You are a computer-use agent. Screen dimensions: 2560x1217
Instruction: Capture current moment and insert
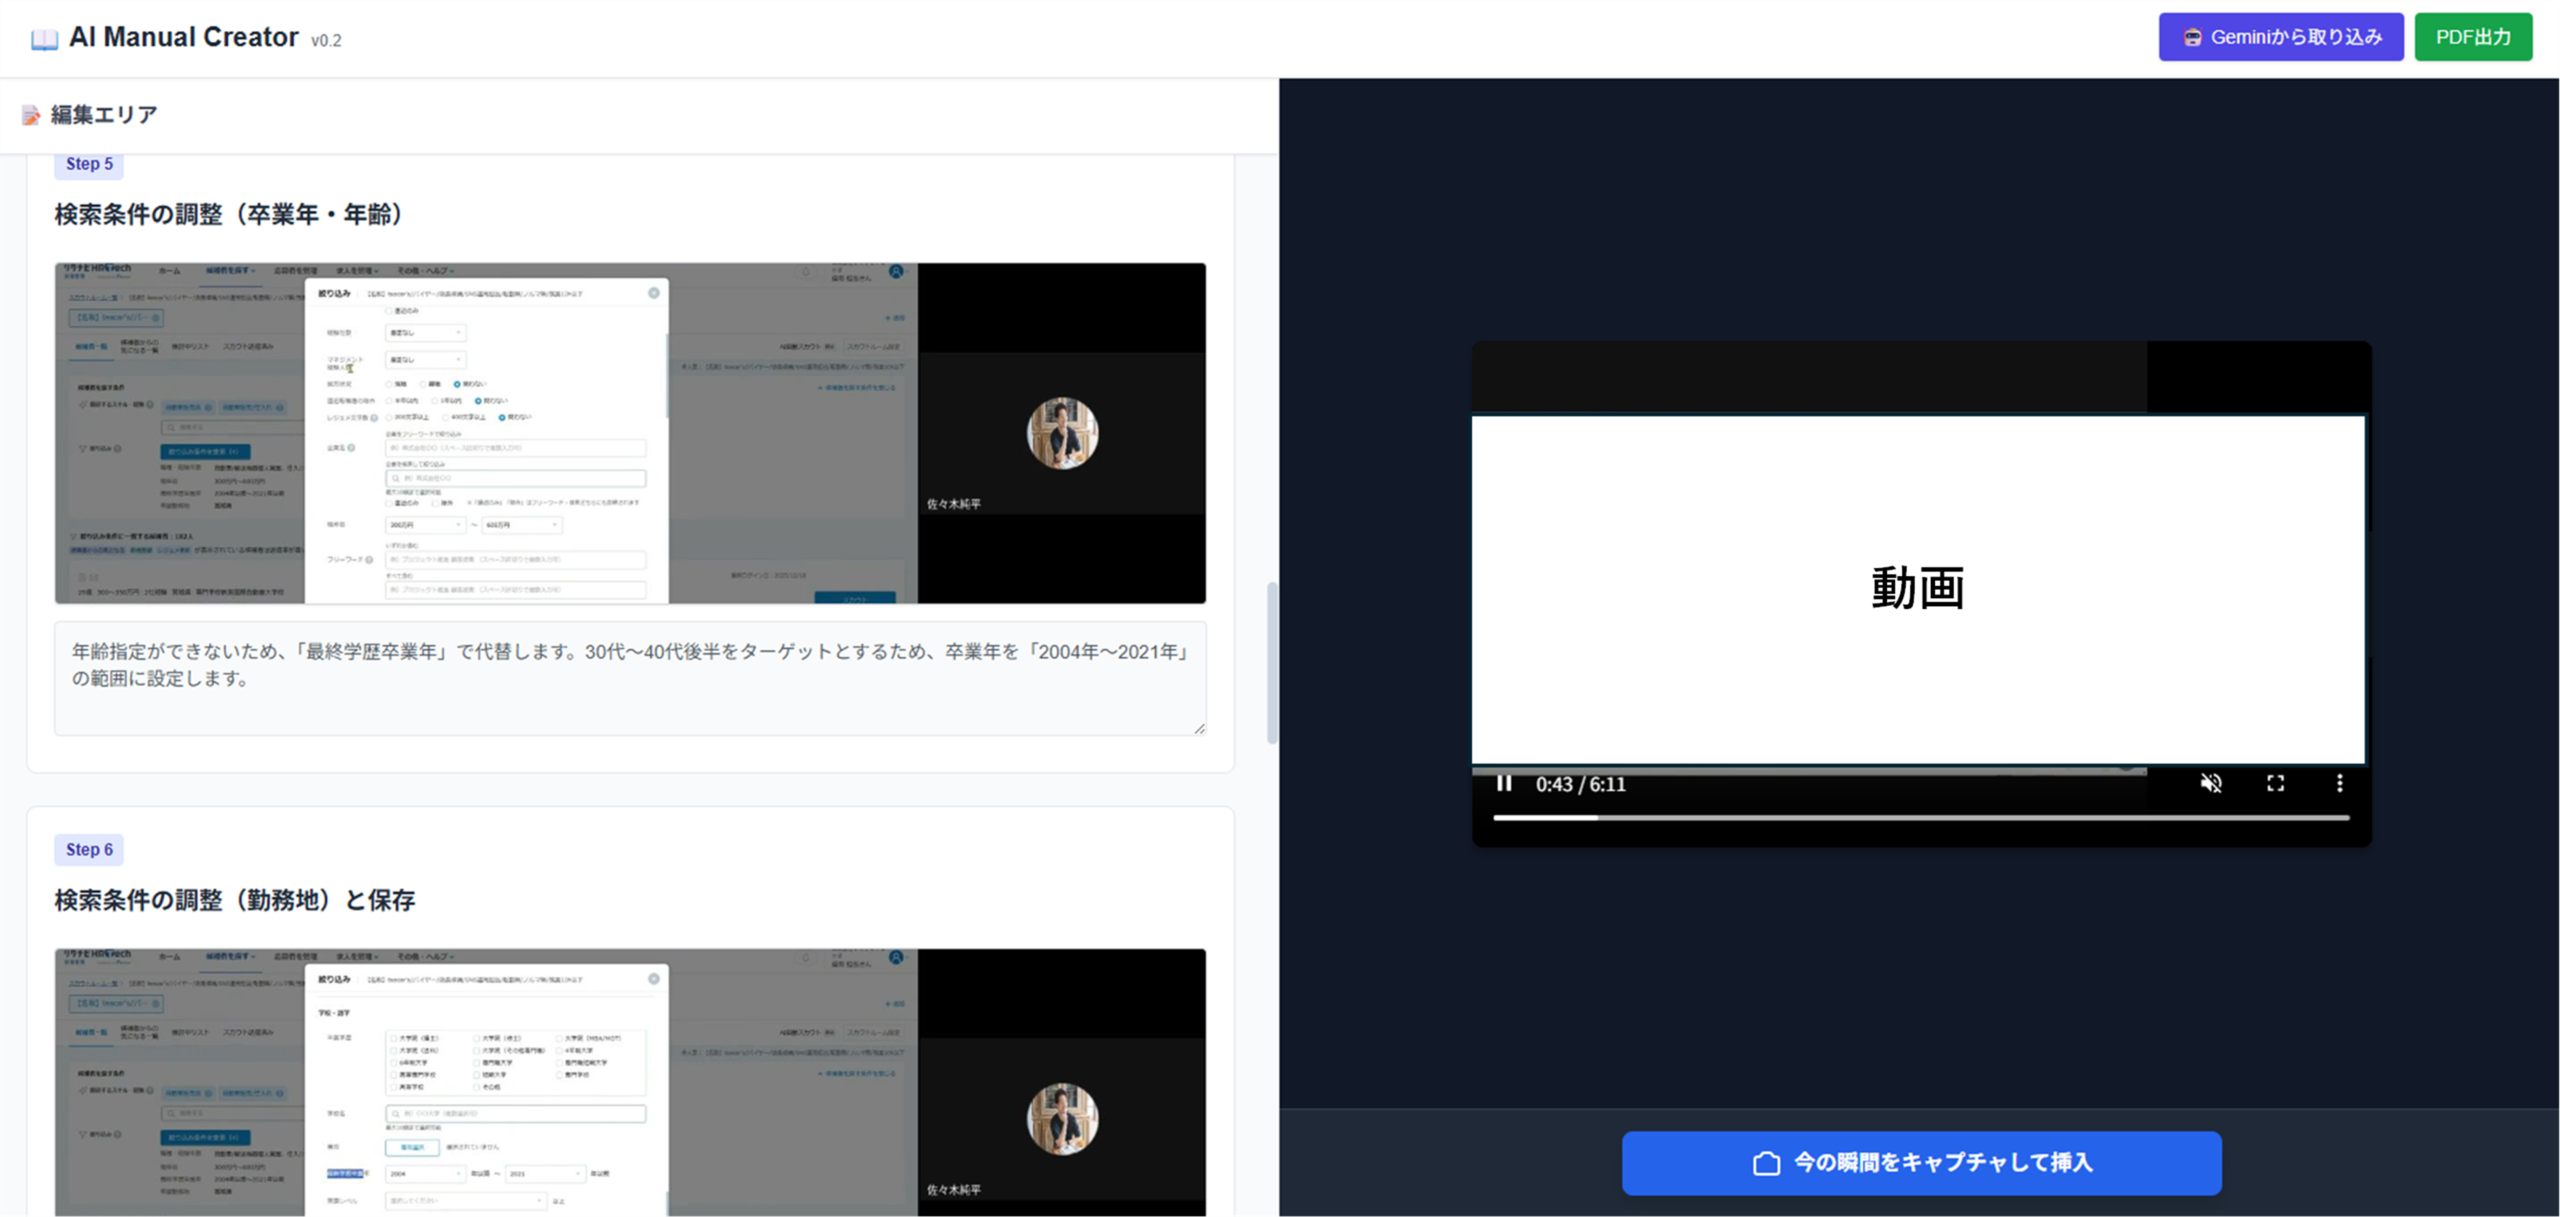click(1920, 1163)
